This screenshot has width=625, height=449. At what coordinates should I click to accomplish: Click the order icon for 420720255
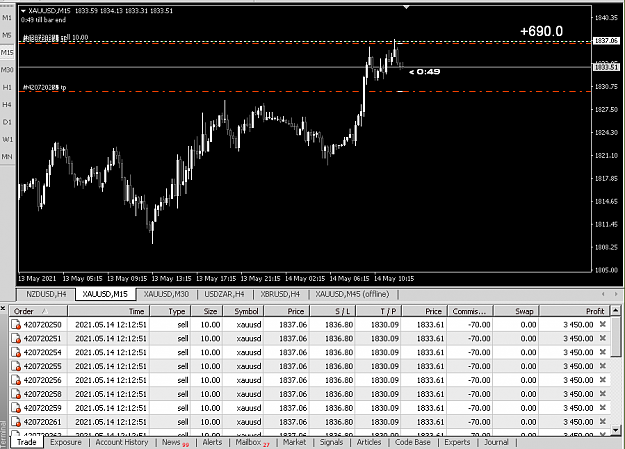[16, 366]
